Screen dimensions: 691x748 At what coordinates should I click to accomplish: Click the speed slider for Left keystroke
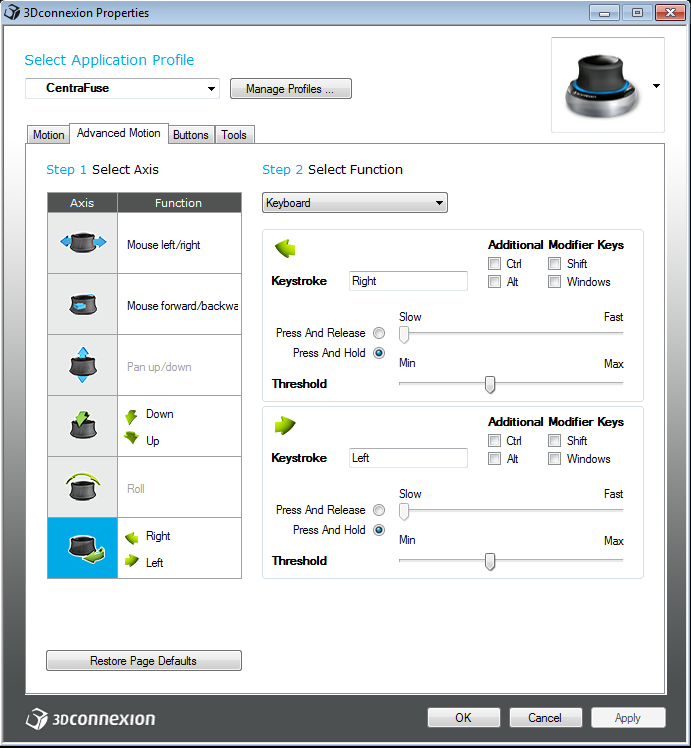click(511, 510)
